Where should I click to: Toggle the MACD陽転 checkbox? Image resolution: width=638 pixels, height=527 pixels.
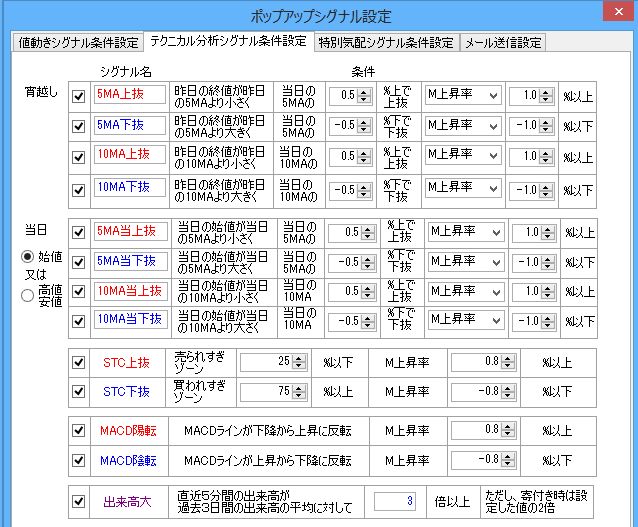[x=79, y=431]
